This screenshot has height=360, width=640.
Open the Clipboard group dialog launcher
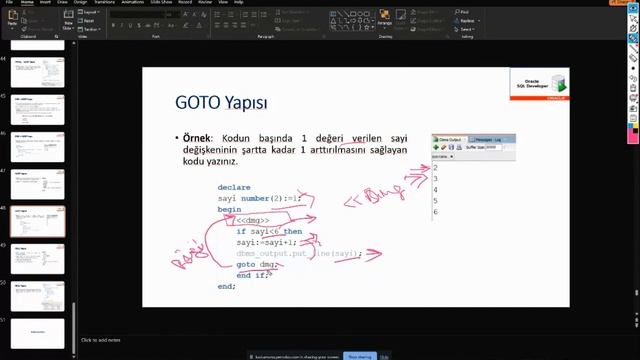[56, 37]
